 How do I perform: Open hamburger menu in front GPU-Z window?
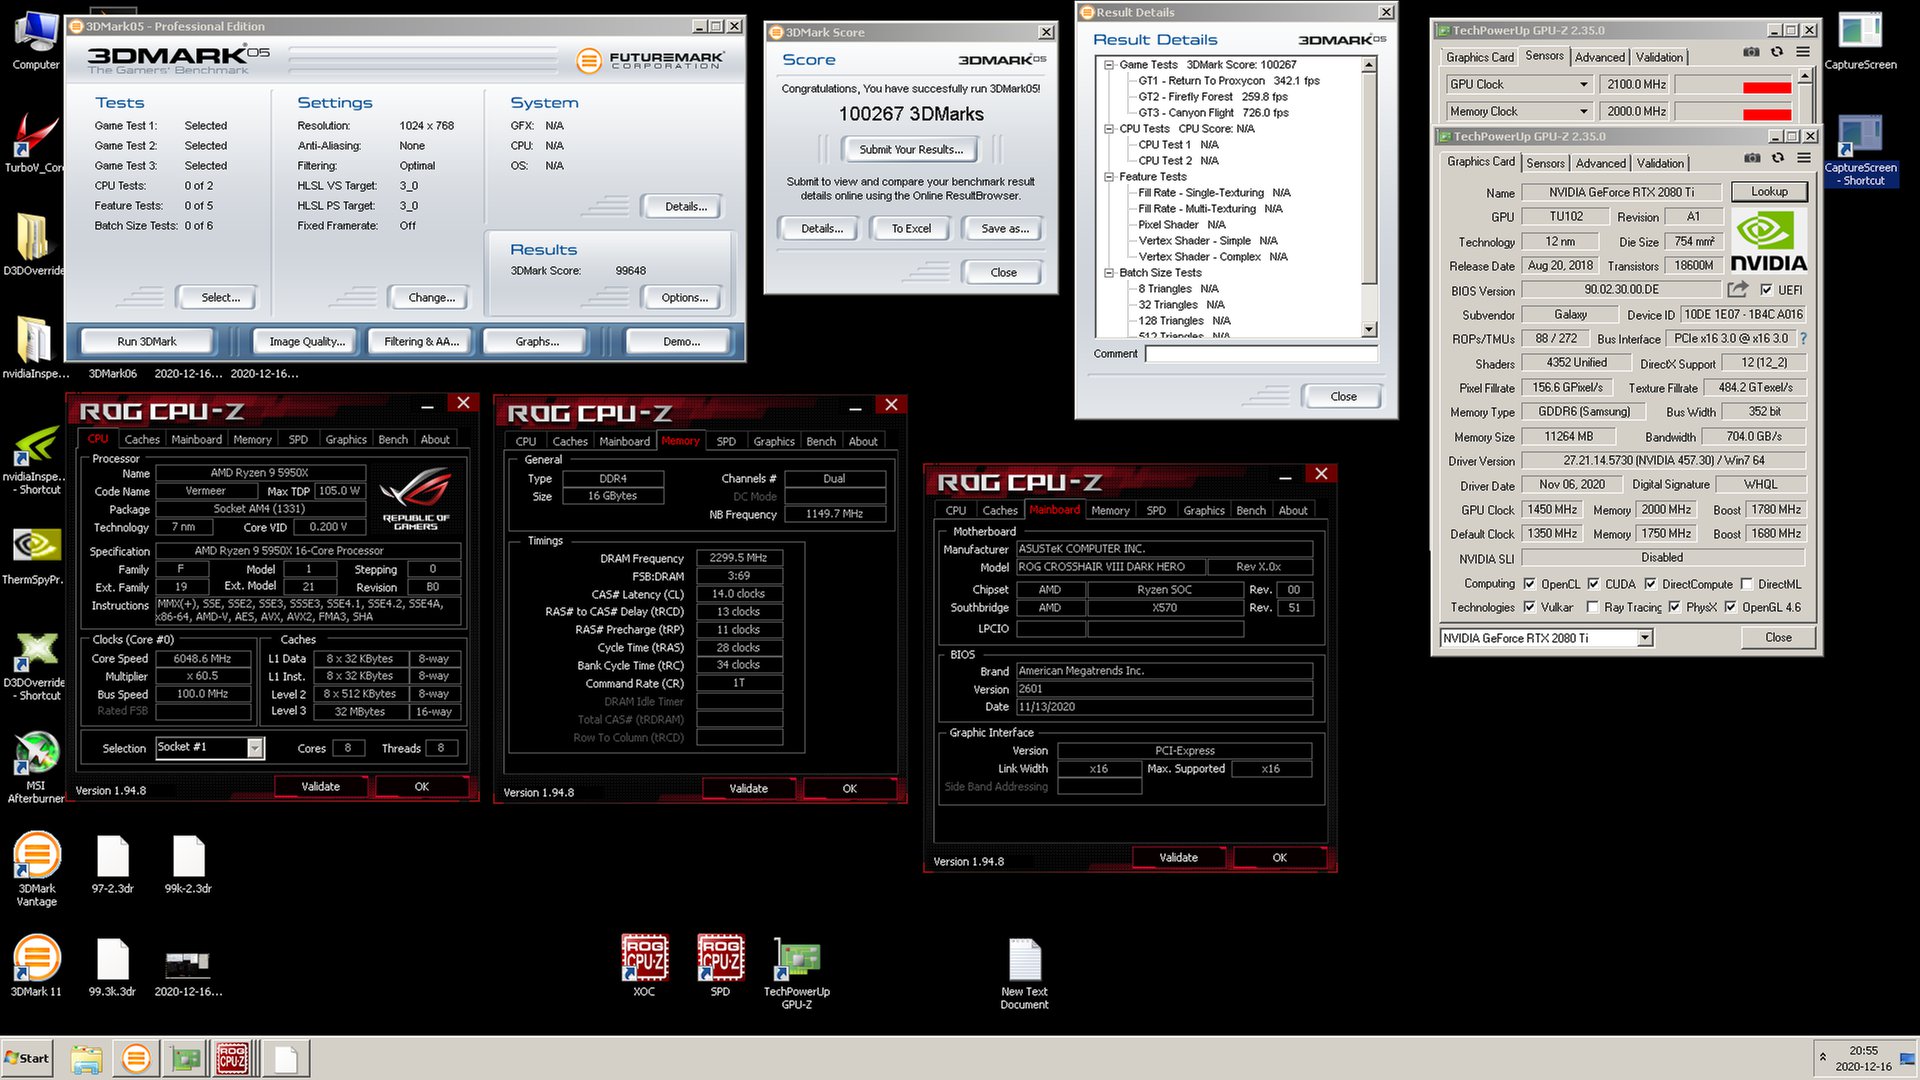(1804, 158)
